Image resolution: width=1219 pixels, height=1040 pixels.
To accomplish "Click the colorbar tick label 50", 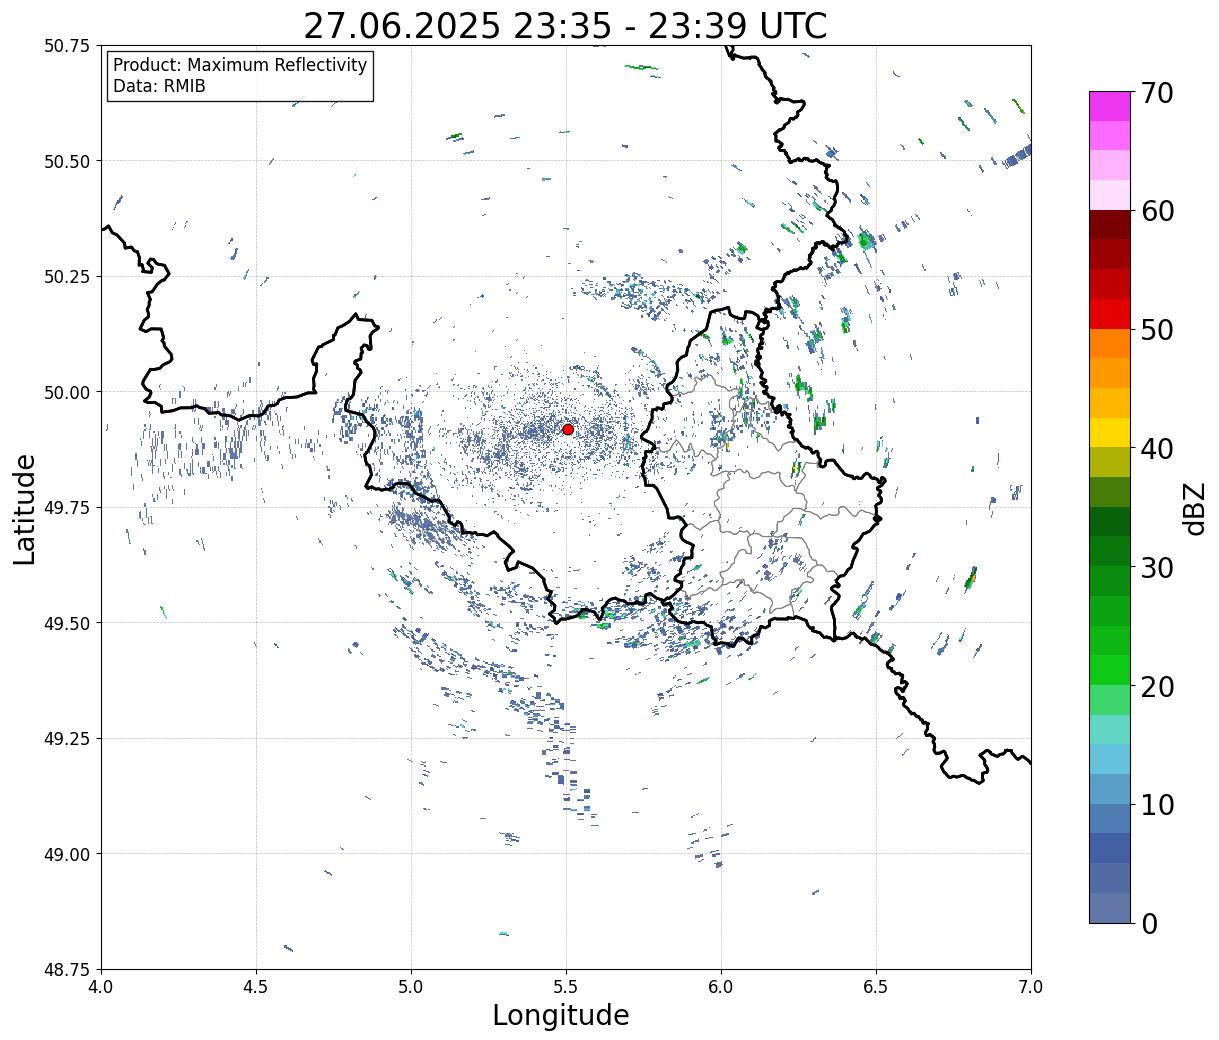I will (x=1156, y=330).
